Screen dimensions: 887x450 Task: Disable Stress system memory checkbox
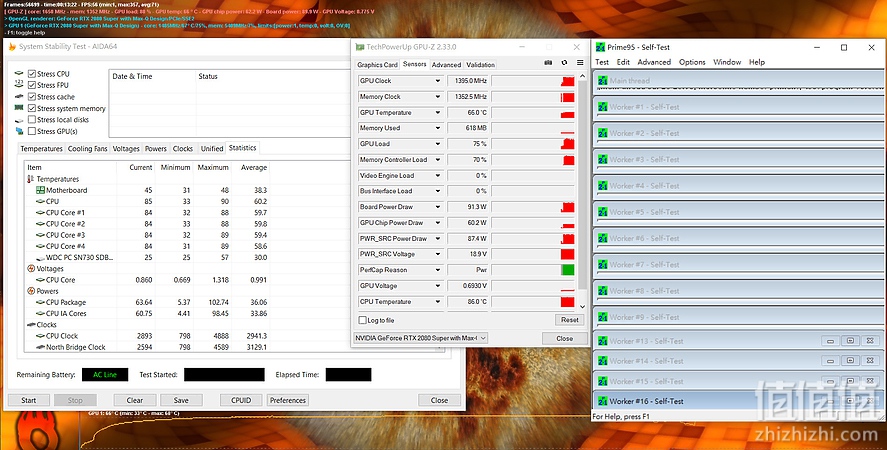(32, 108)
